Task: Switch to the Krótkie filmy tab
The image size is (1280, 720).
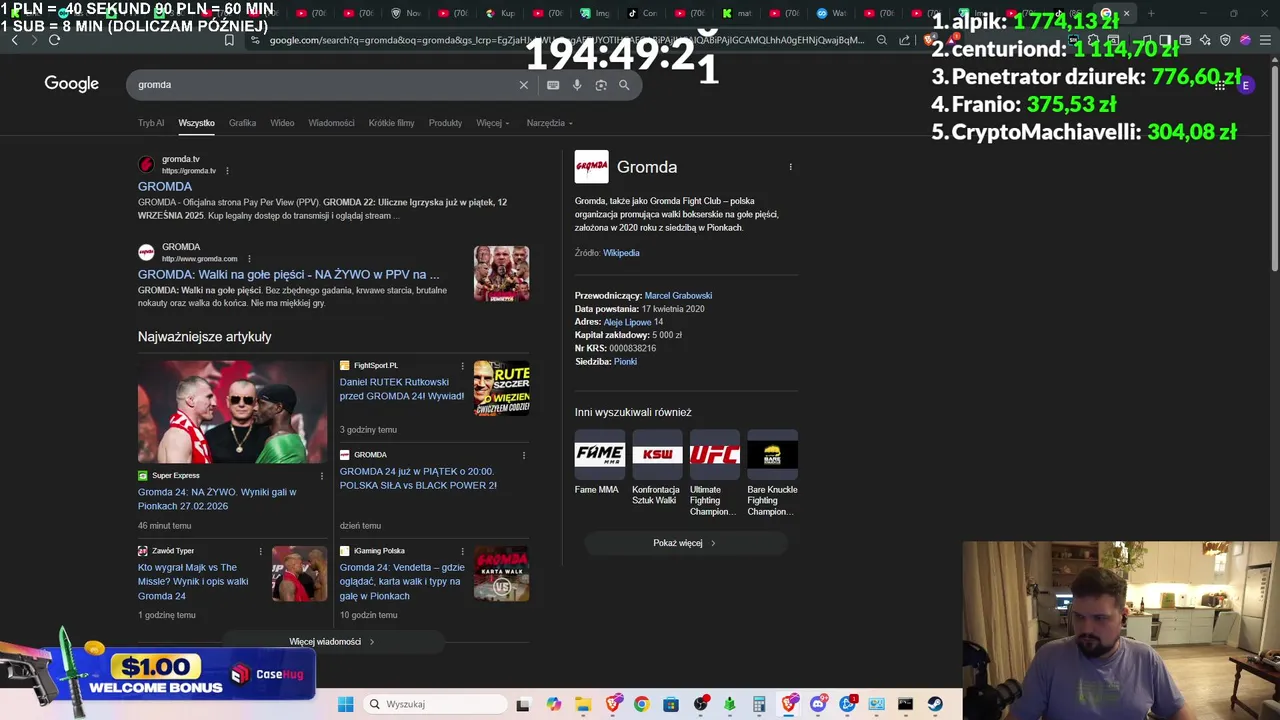Action: (x=391, y=123)
